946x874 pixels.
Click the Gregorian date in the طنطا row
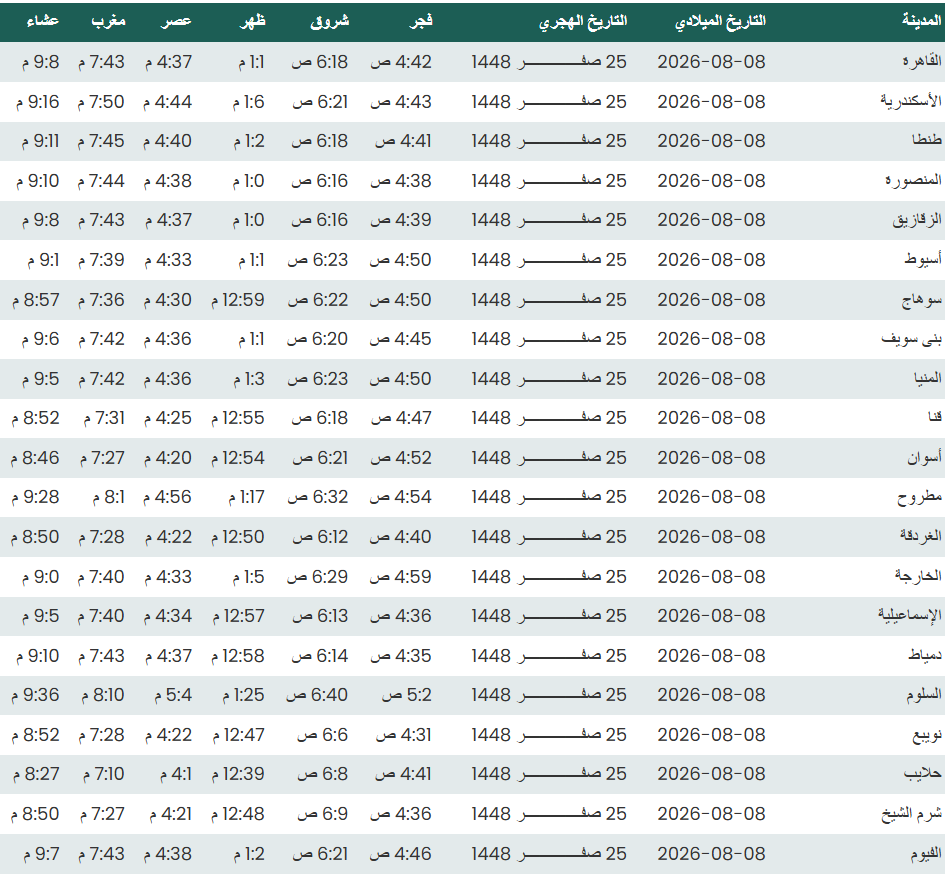tap(711, 141)
